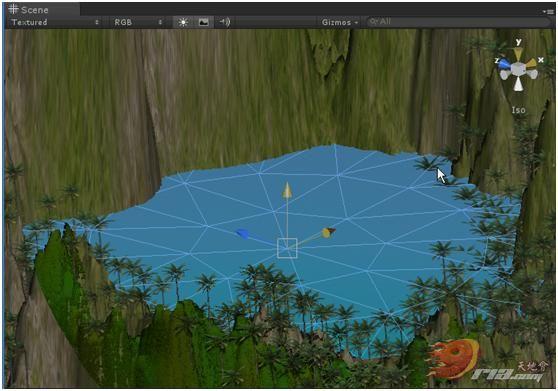
Task: Click the blue Z axis cone on gizmo
Action: [504, 64]
